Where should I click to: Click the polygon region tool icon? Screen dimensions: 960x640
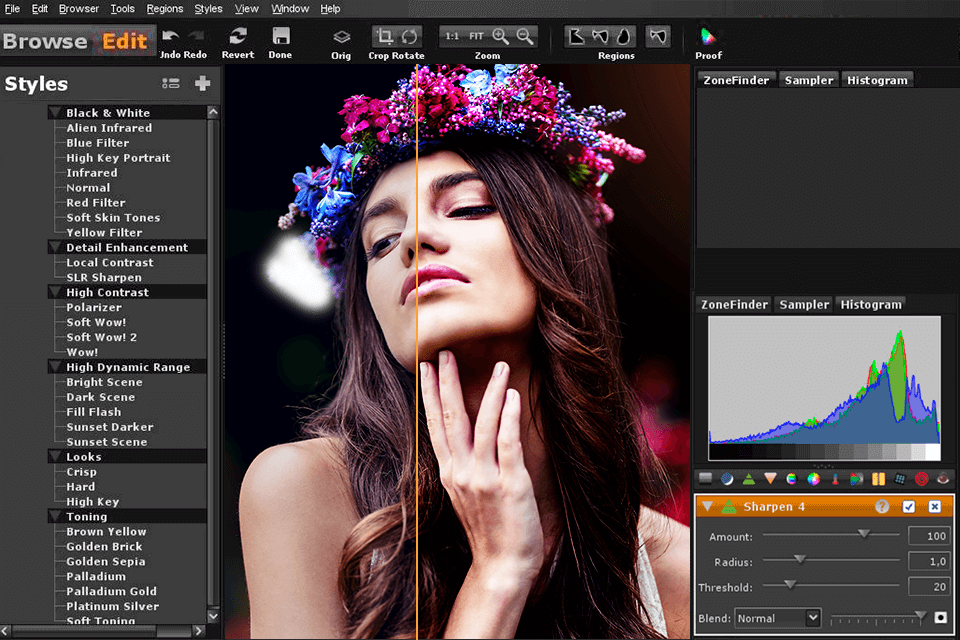pyautogui.click(x=576, y=38)
